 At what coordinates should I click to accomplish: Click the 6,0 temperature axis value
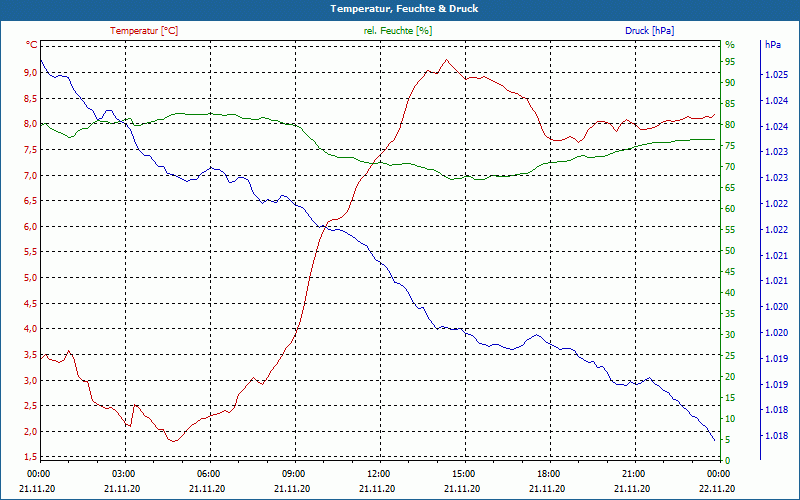click(31, 226)
